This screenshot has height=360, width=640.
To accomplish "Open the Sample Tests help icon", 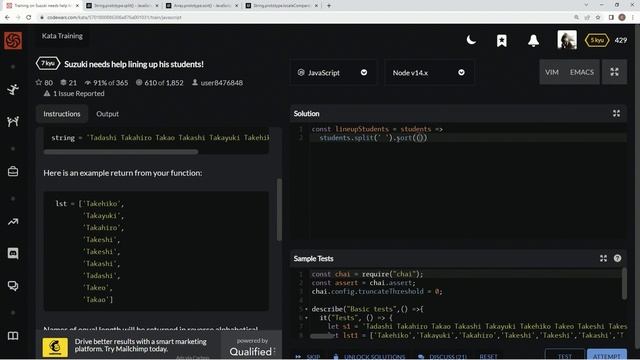I will [x=617, y=258].
